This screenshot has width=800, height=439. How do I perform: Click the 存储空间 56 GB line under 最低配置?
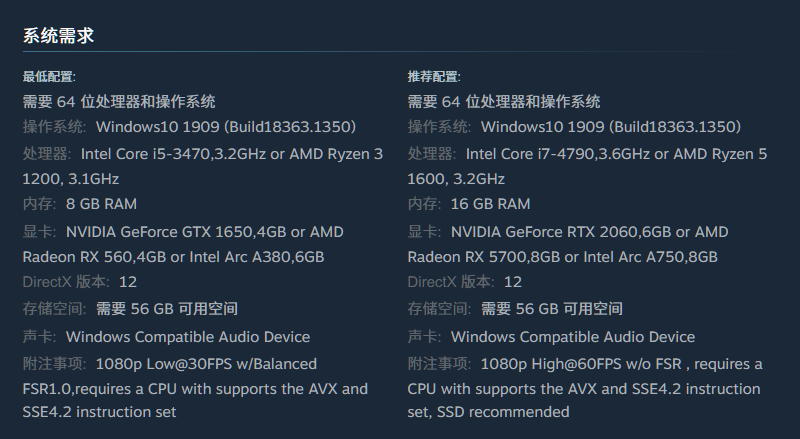pyautogui.click(x=130, y=308)
